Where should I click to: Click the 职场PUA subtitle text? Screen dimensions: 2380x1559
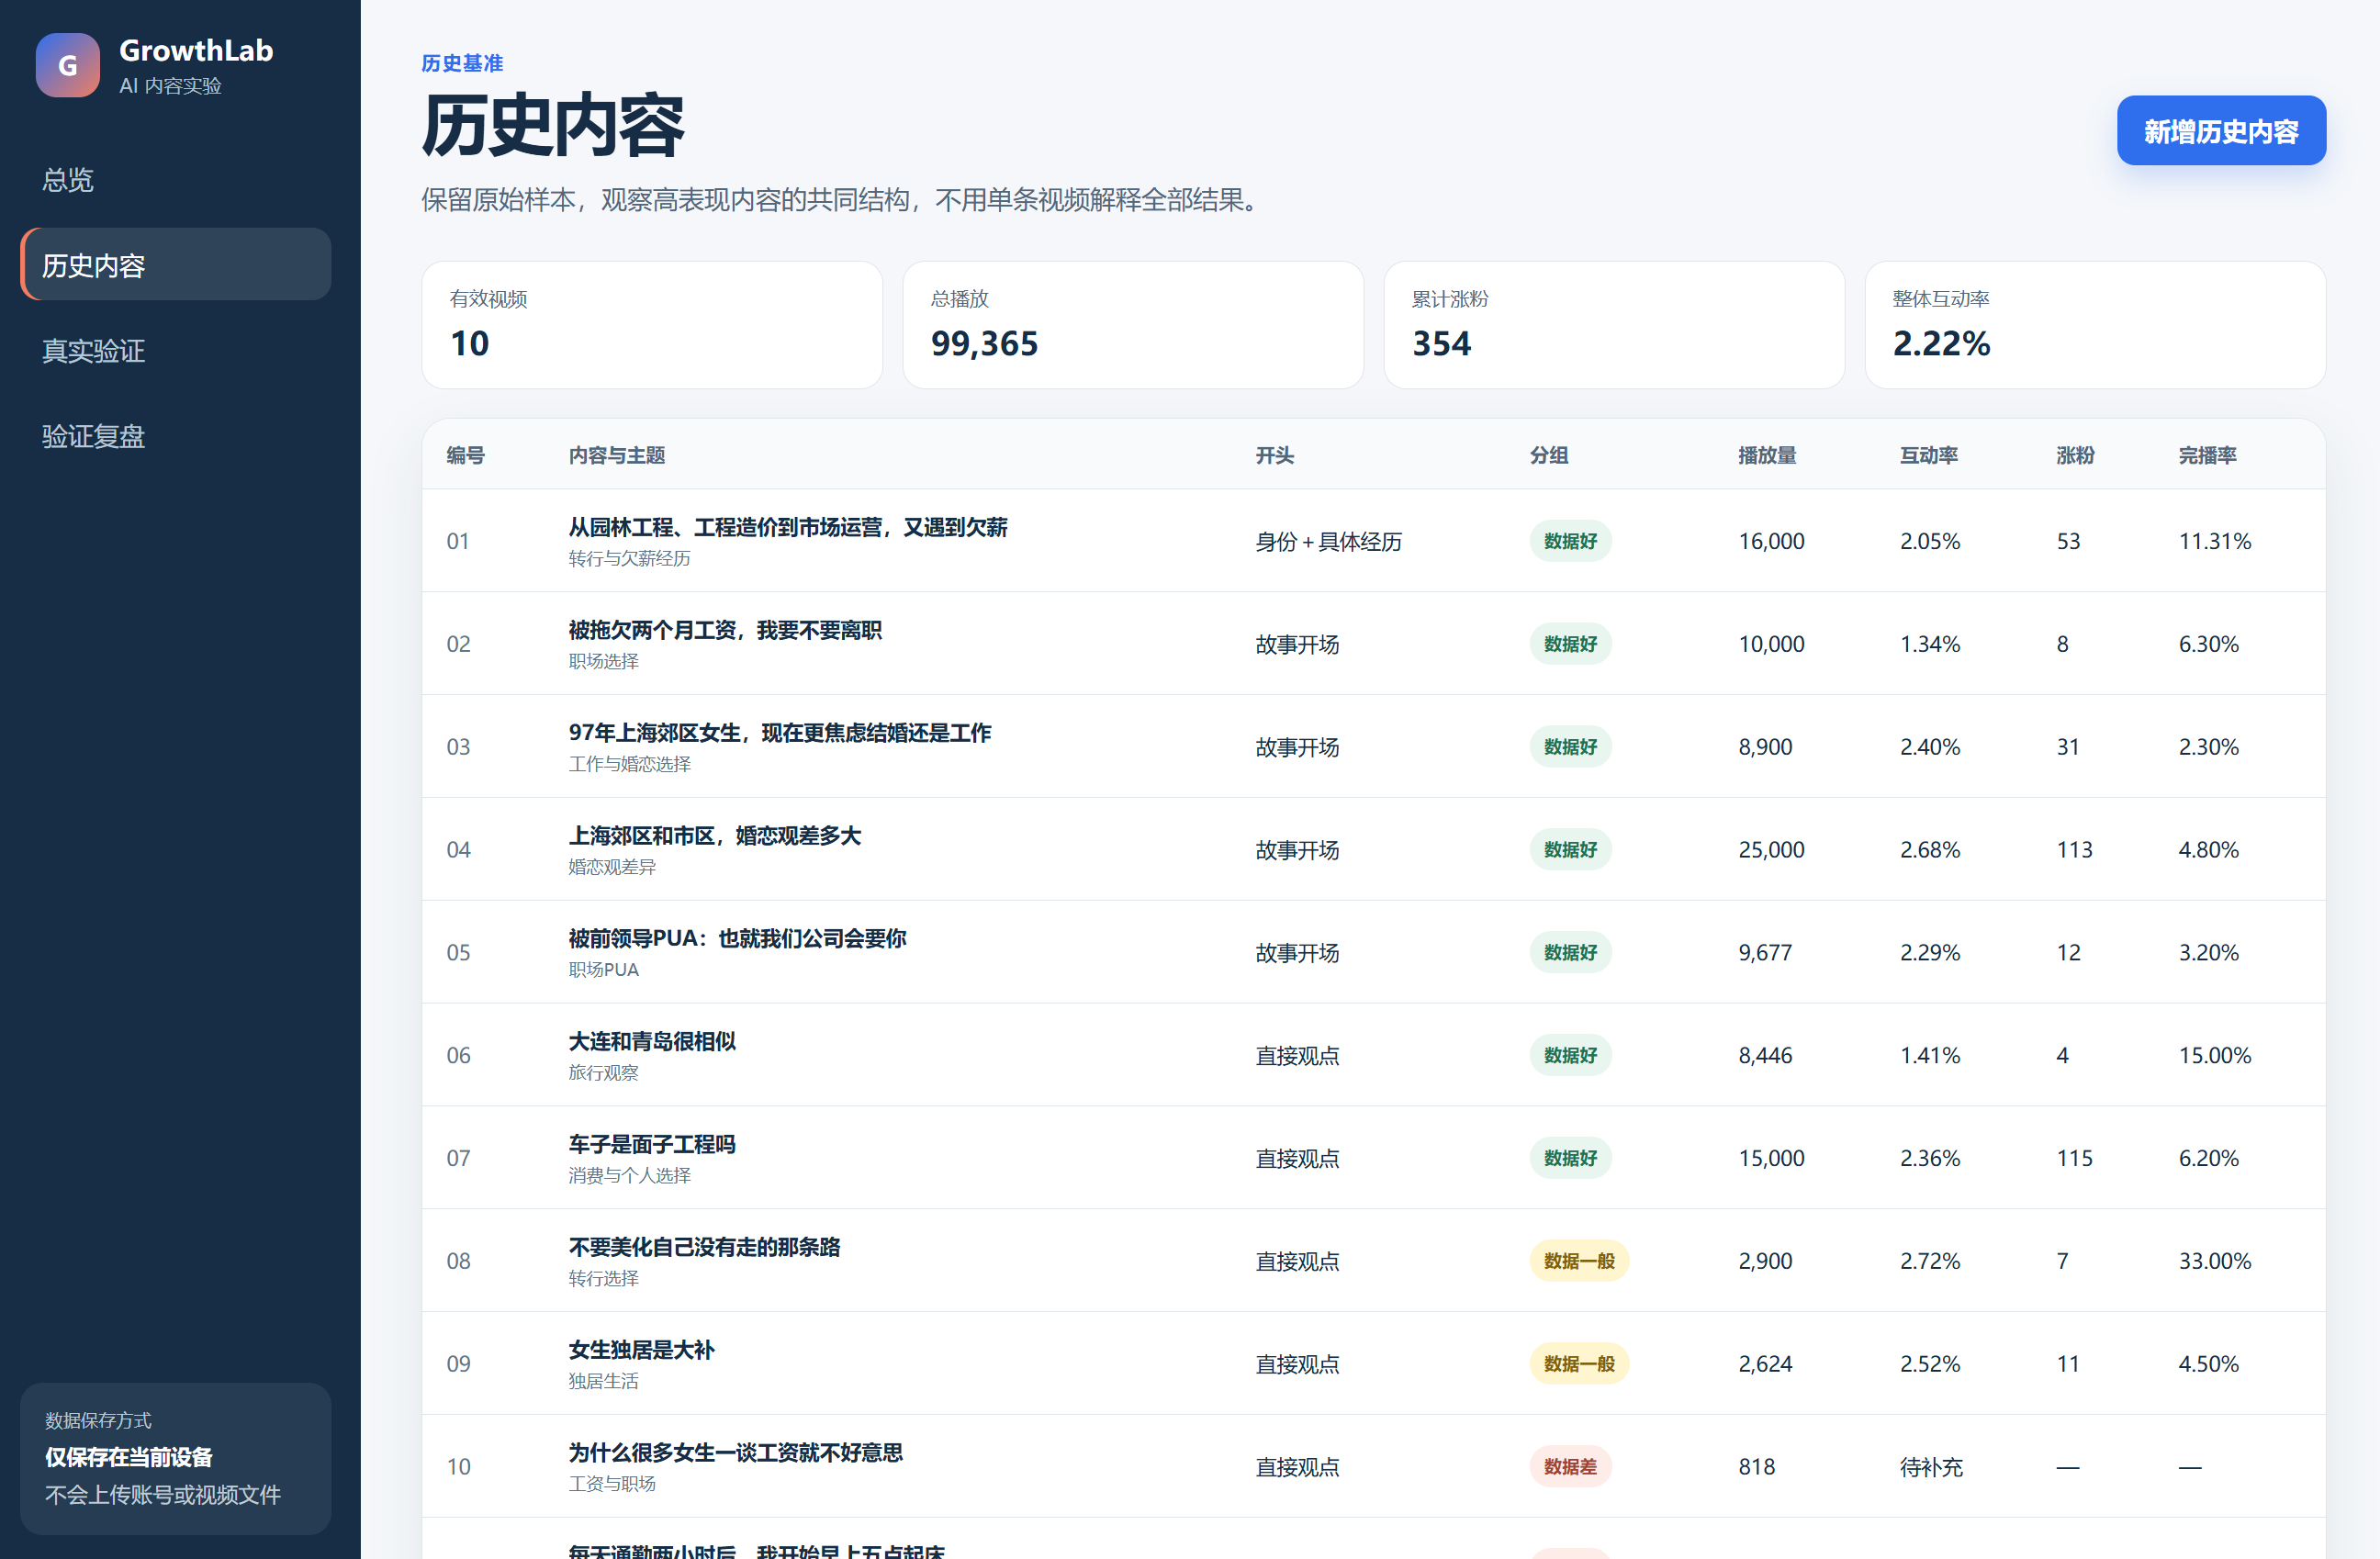[x=603, y=970]
